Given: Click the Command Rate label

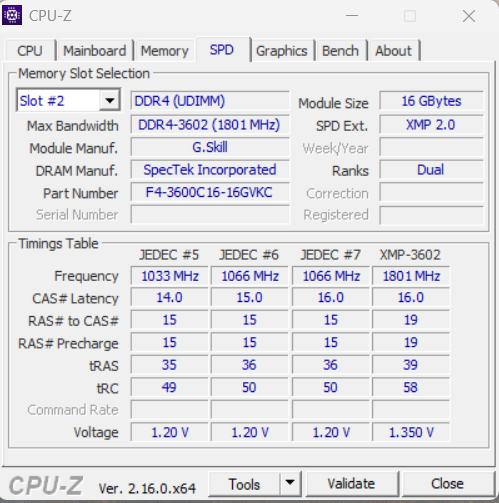Looking at the screenshot, I should (x=73, y=410).
